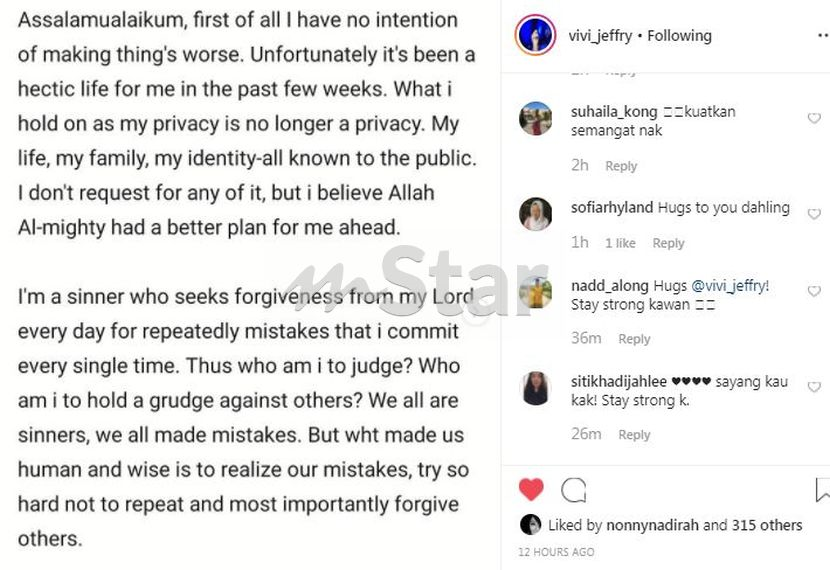View the list of 315 others
The image size is (830, 570).
pos(767,525)
